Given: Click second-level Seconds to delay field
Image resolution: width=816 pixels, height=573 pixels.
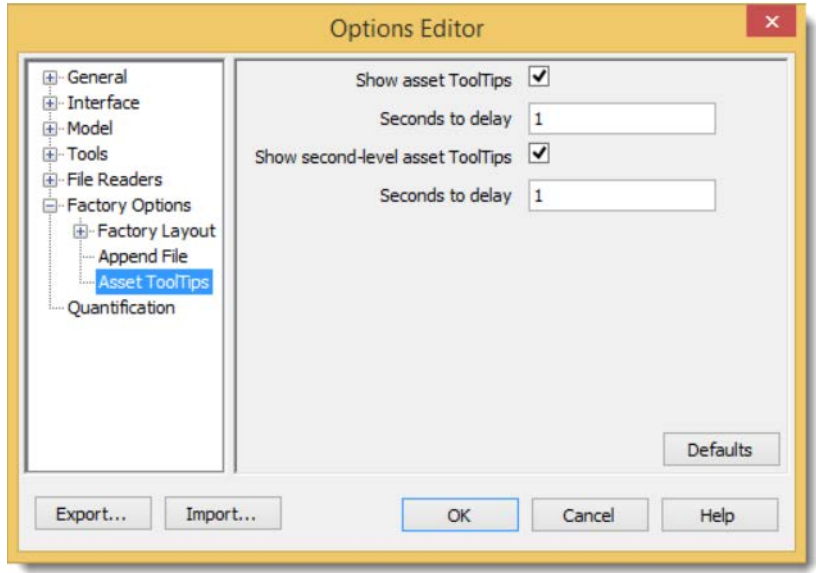Looking at the screenshot, I should pos(621,195).
